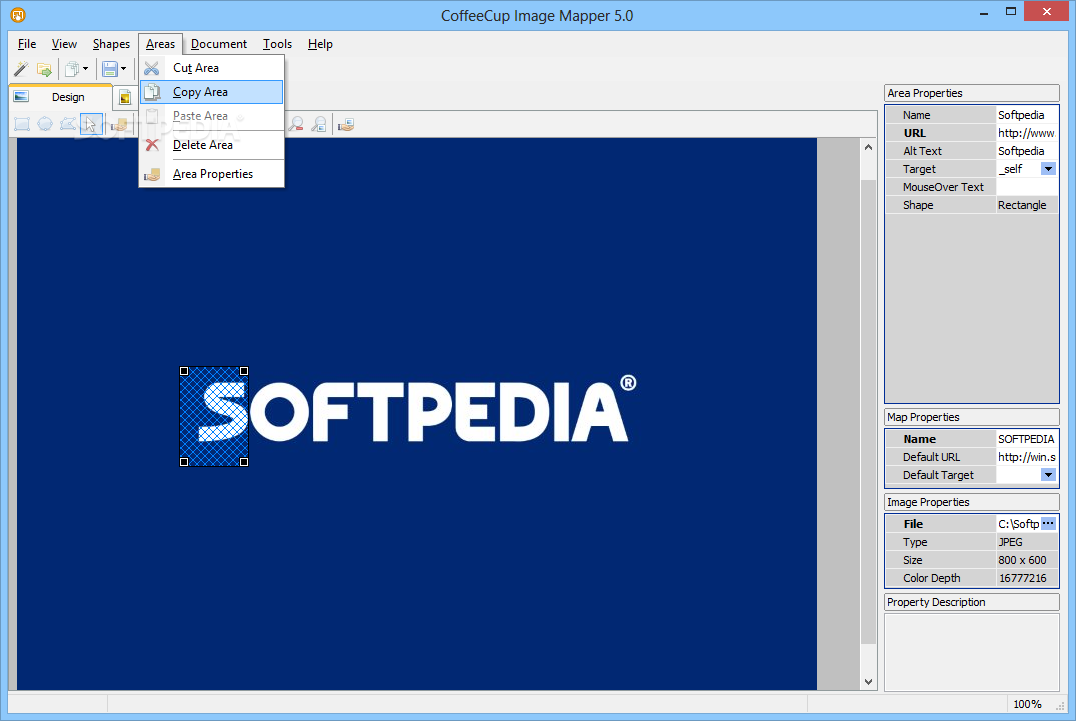Choose Area Properties from the menu
The height and width of the screenshot is (721, 1076).
[211, 174]
